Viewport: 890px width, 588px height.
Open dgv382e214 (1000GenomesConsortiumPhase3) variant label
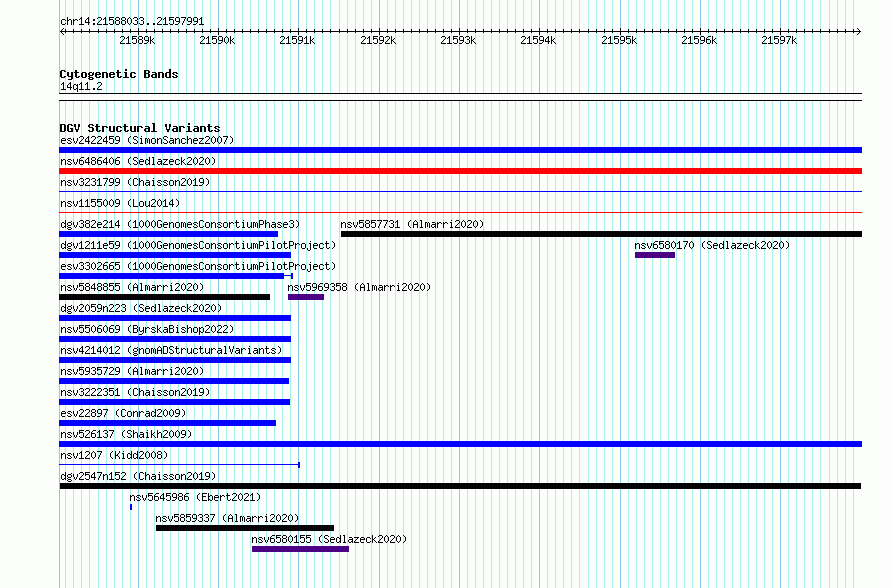(x=180, y=224)
